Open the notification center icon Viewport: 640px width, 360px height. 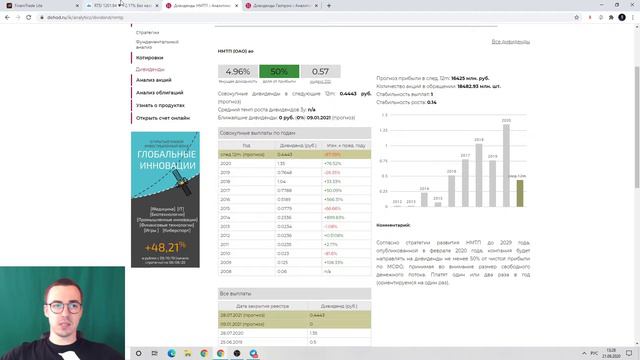629,353
